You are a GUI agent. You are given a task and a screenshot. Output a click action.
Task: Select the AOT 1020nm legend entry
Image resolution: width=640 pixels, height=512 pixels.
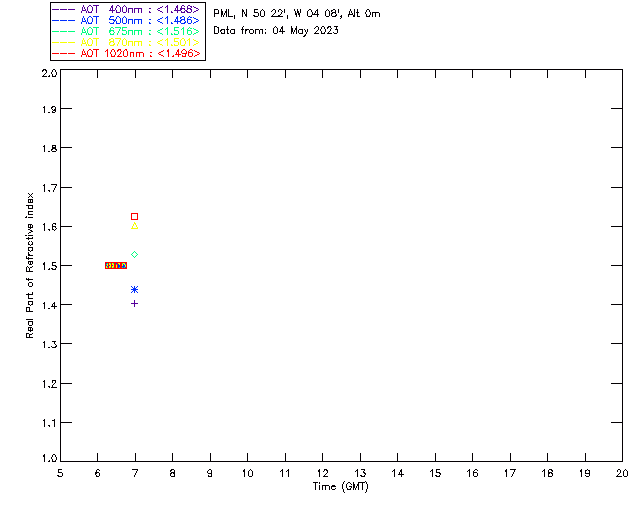(x=126, y=53)
